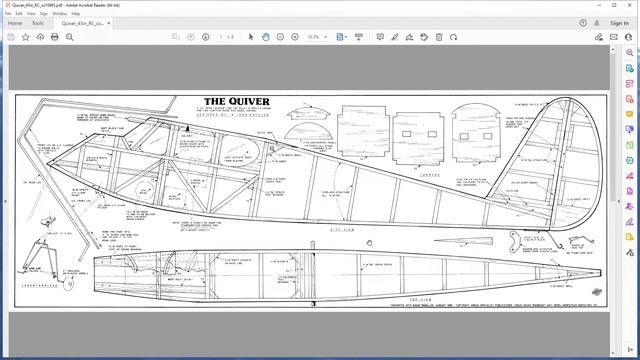Viewport: 640px width, 360px height.
Task: Activate the Hand pan tool
Action: pos(266,37)
